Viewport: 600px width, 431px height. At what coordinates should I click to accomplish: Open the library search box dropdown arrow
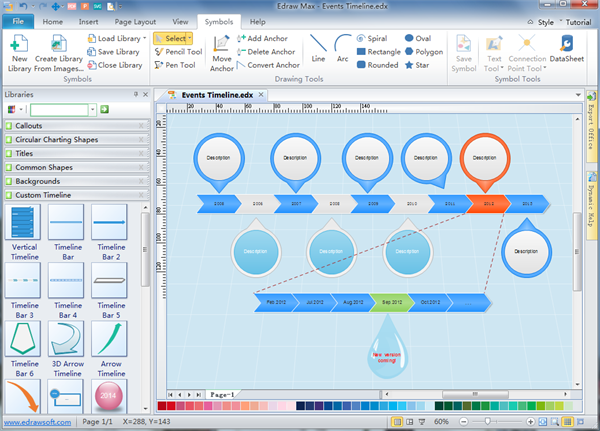point(91,109)
